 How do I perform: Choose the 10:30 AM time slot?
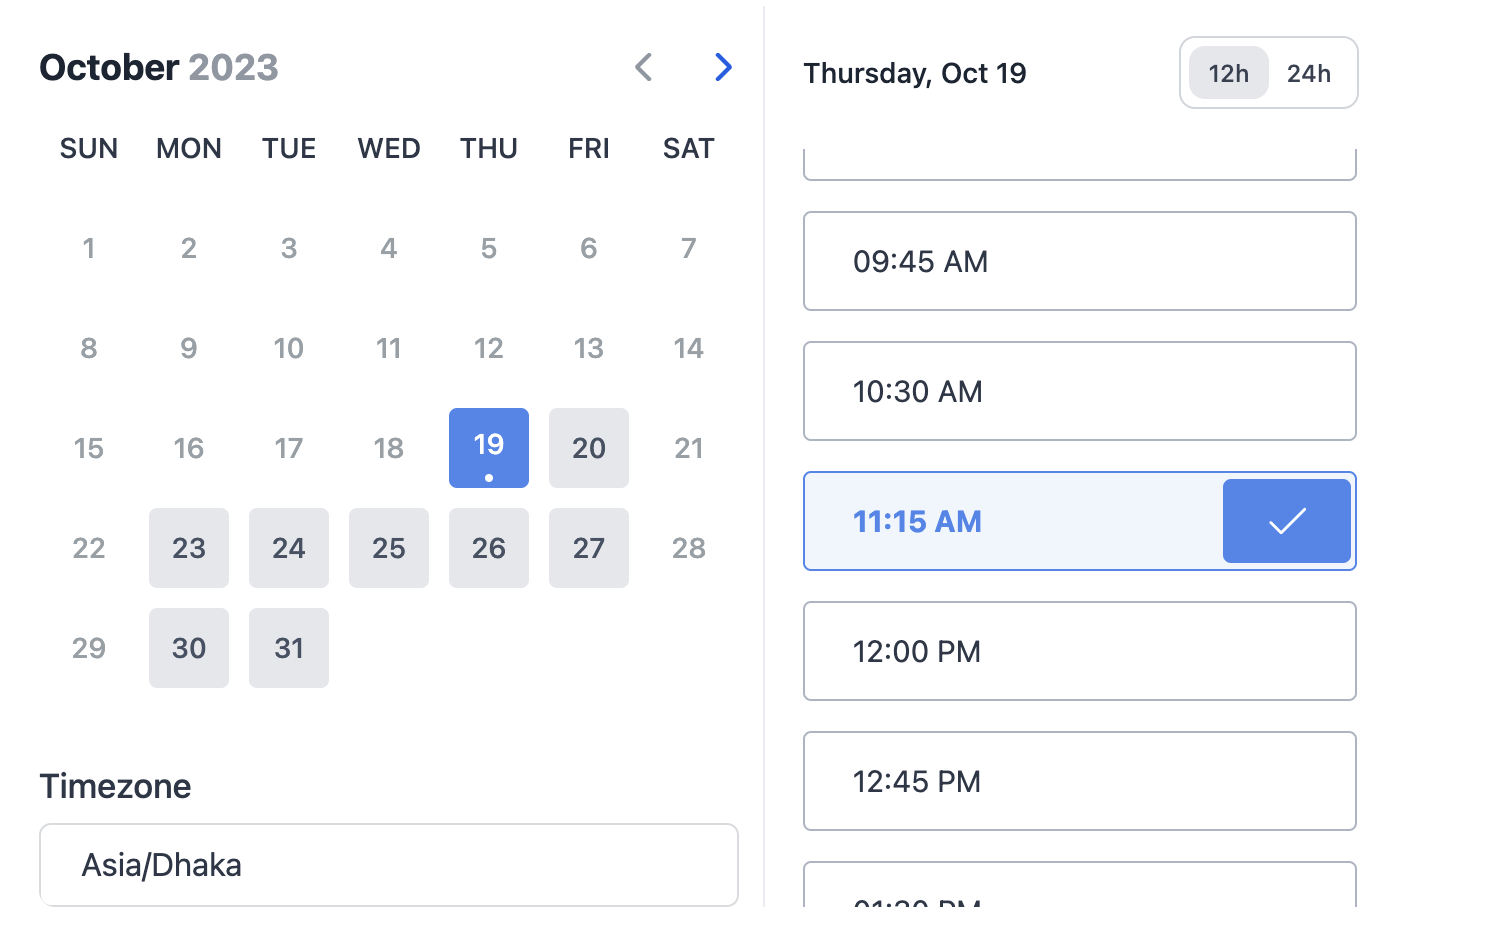(1079, 391)
